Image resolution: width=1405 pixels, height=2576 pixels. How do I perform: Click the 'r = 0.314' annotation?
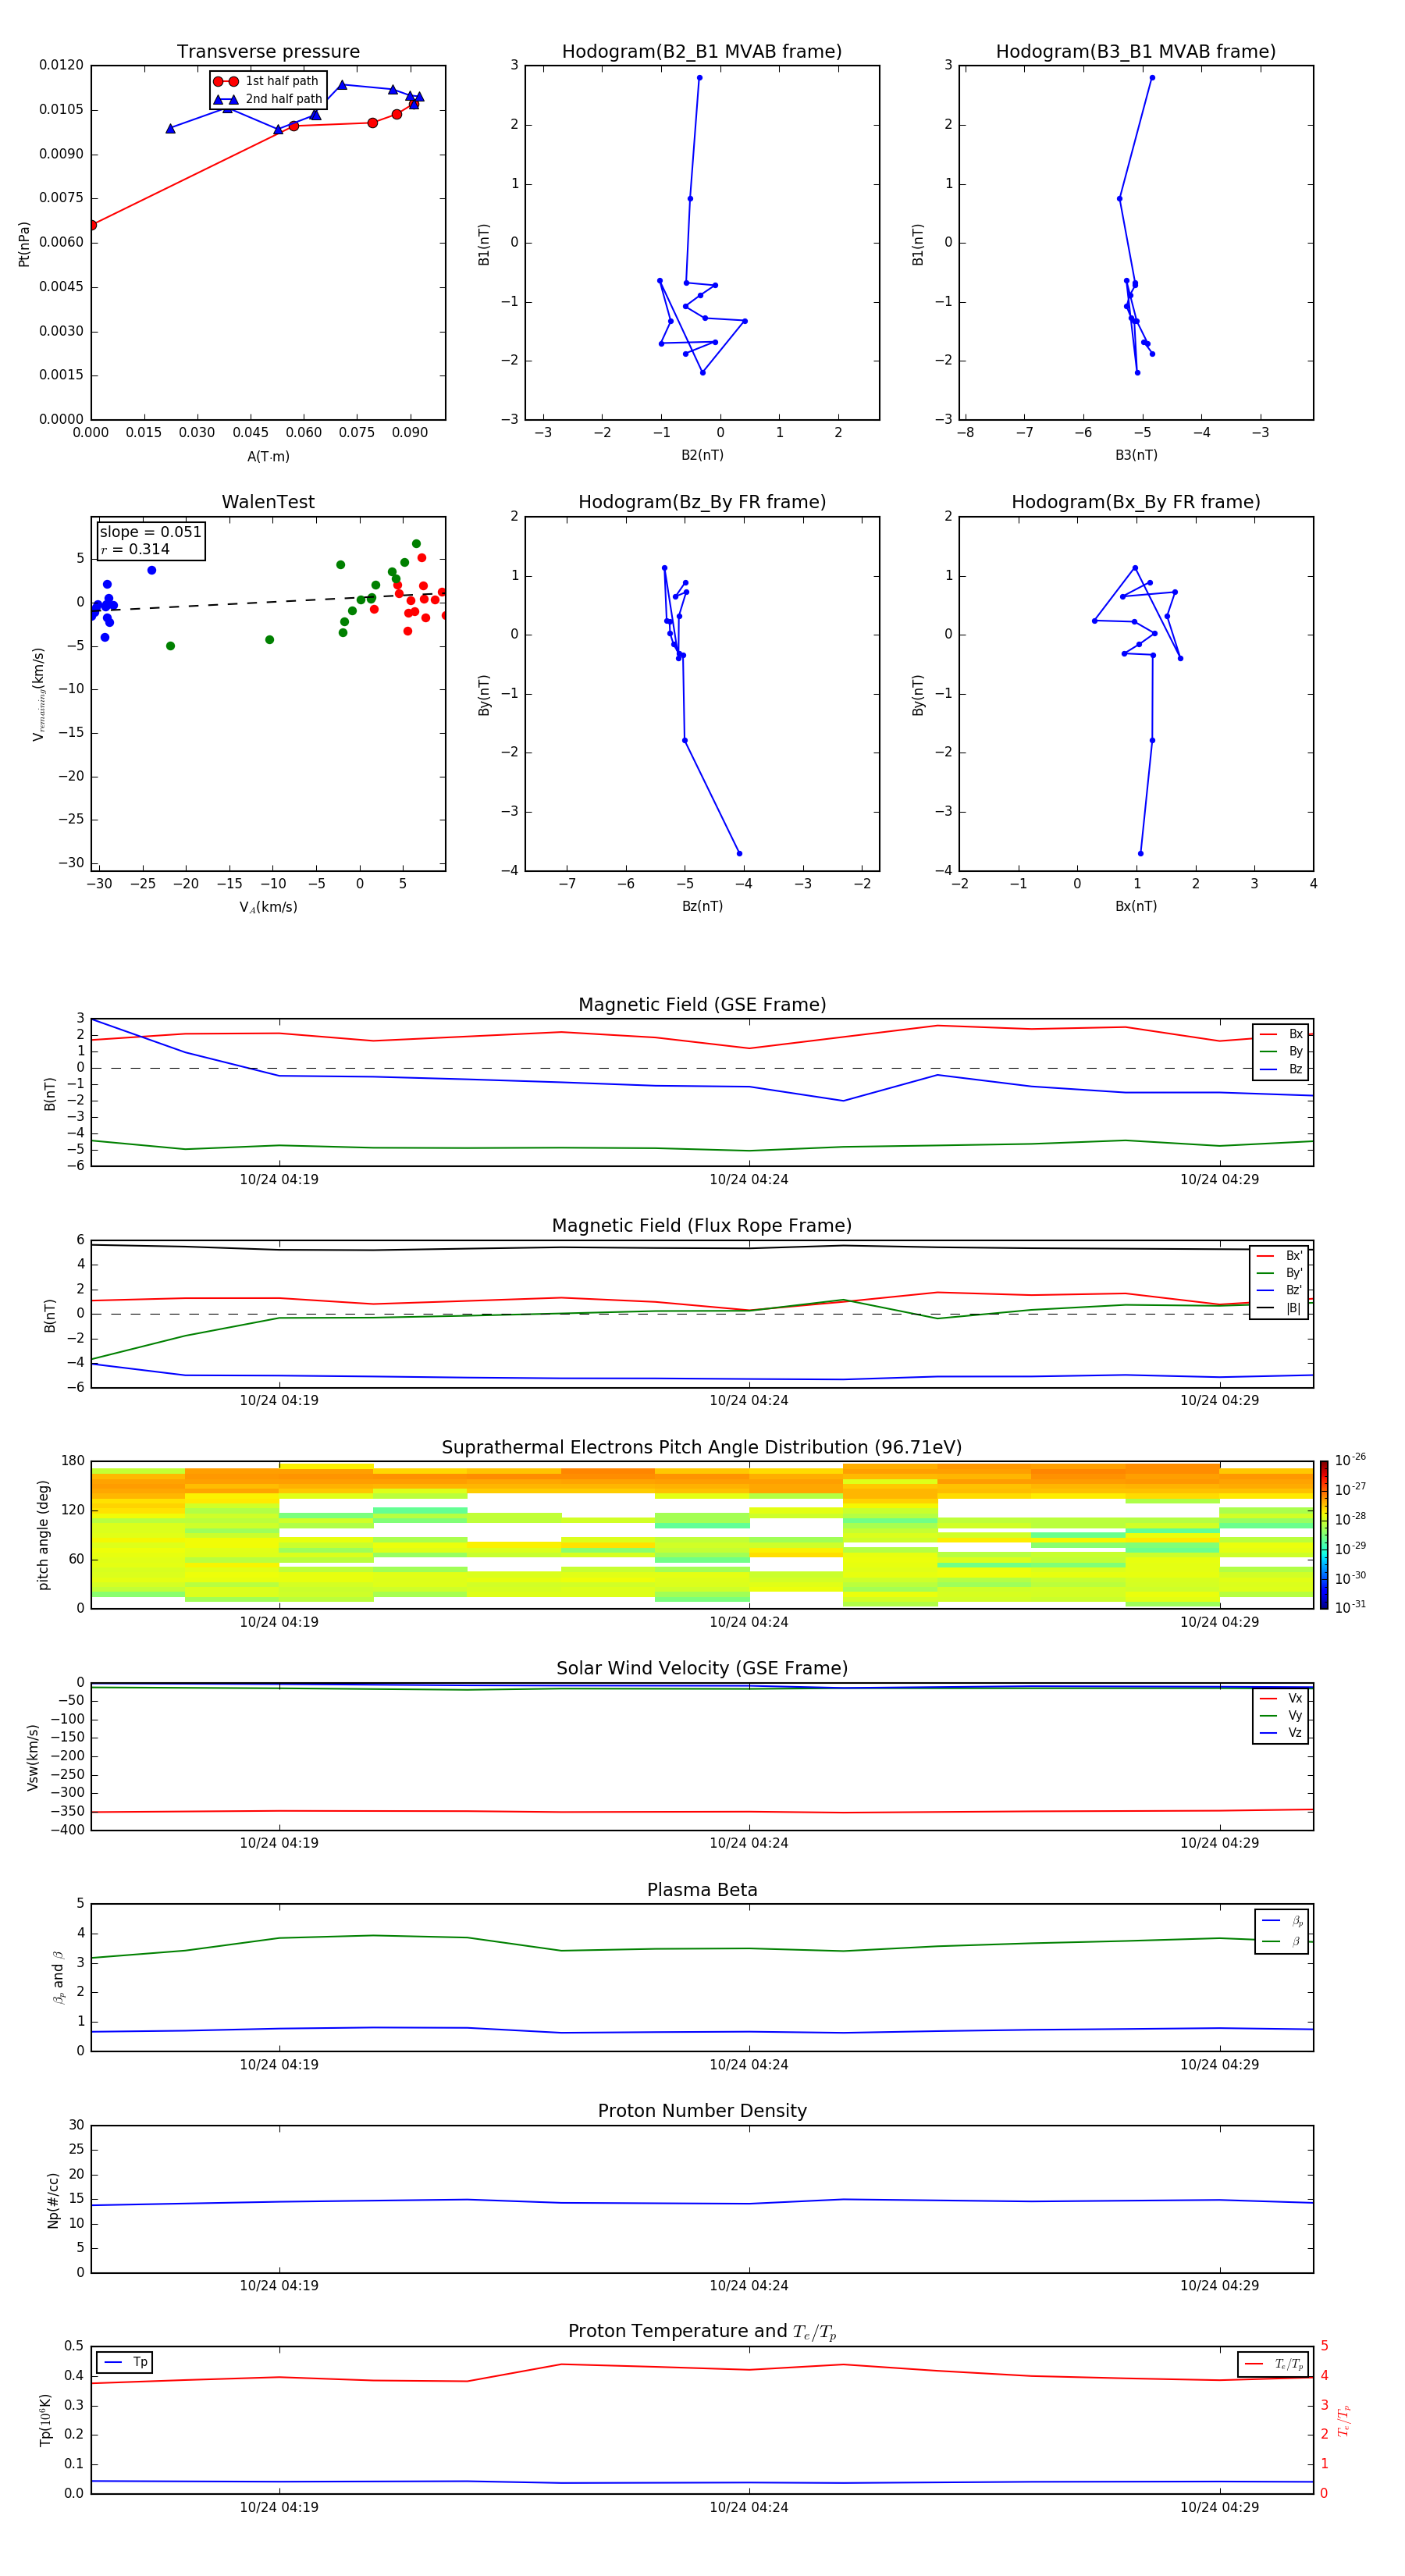point(135,549)
